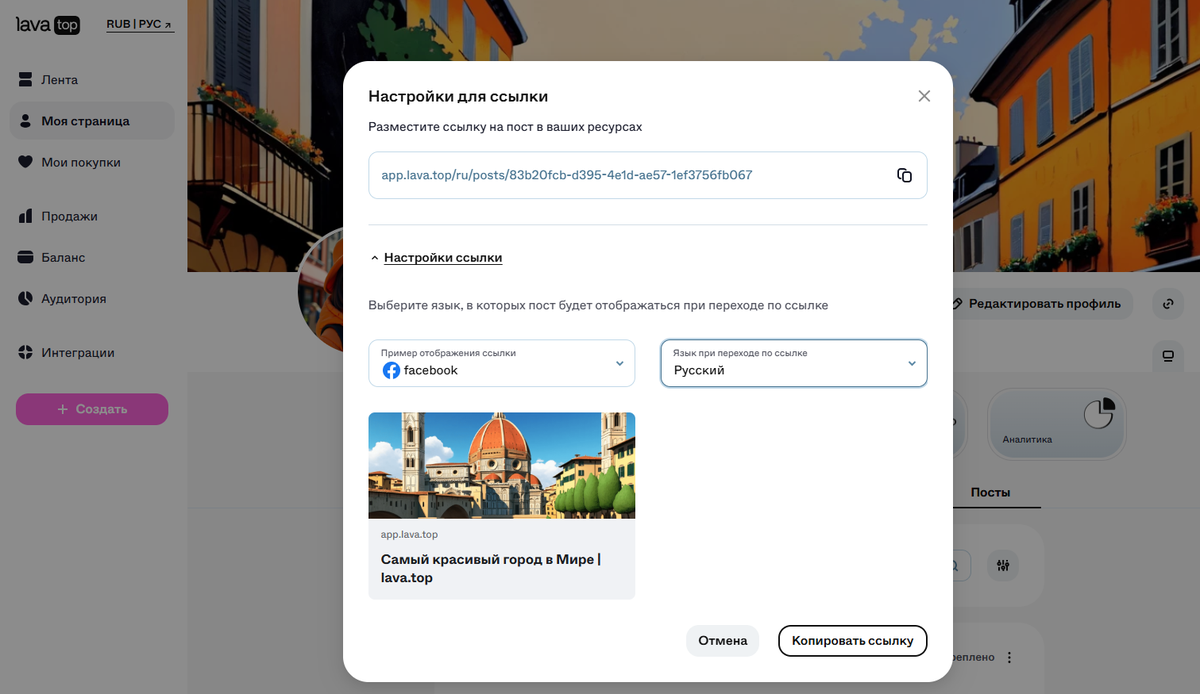Copy the post URL with the copy icon
The image size is (1200, 694).
click(904, 175)
